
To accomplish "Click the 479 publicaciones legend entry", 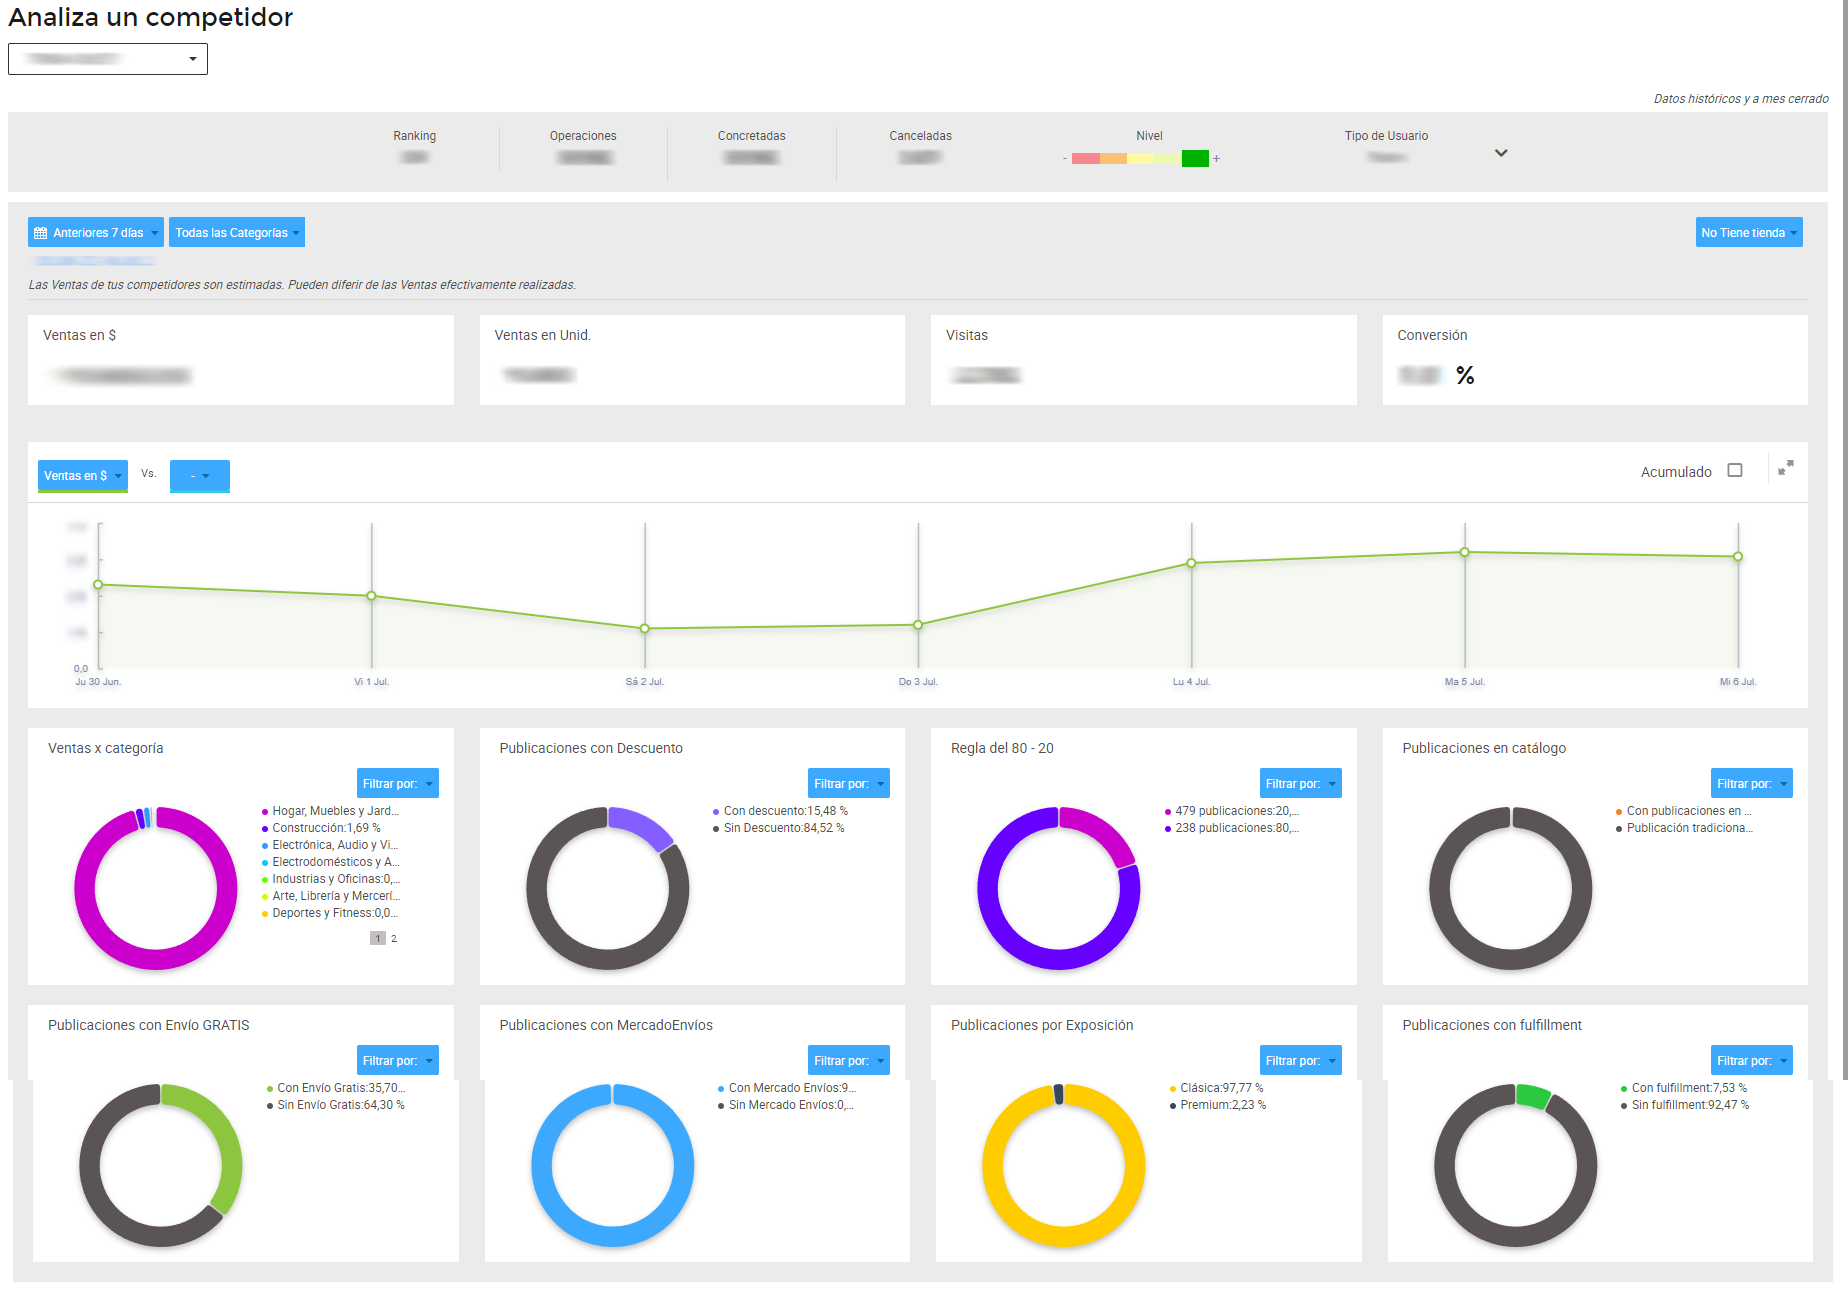I will pos(1232,811).
